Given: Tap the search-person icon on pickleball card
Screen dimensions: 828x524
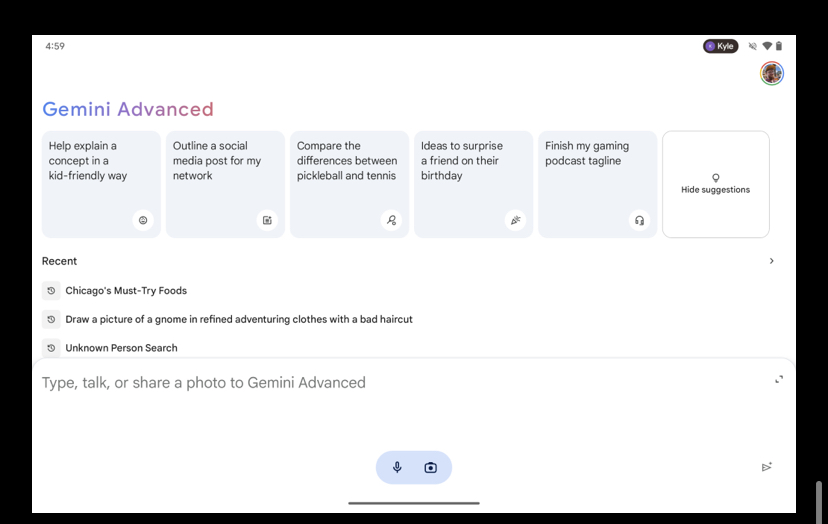Looking at the screenshot, I should 391,220.
